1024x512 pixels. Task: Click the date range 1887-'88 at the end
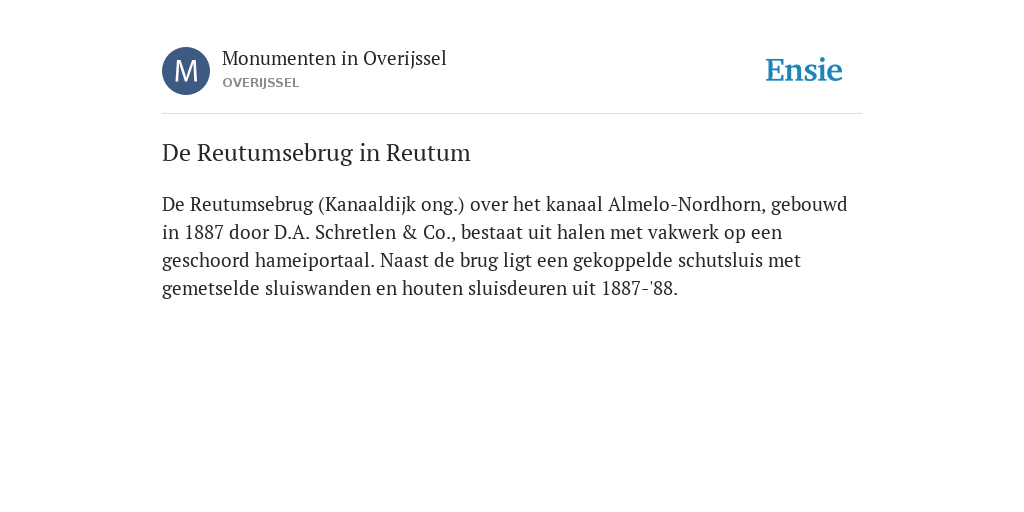[x=639, y=289]
